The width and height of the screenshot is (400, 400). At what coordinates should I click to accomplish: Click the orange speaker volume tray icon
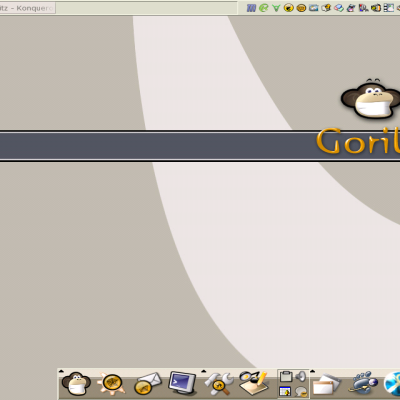pos(376,8)
